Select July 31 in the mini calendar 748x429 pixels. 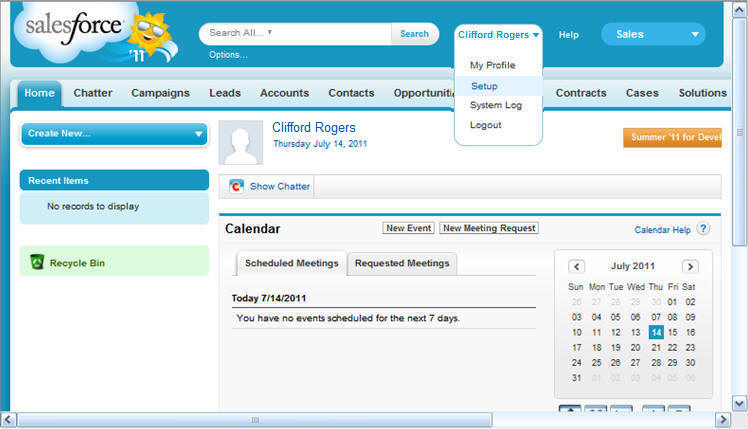click(x=576, y=377)
